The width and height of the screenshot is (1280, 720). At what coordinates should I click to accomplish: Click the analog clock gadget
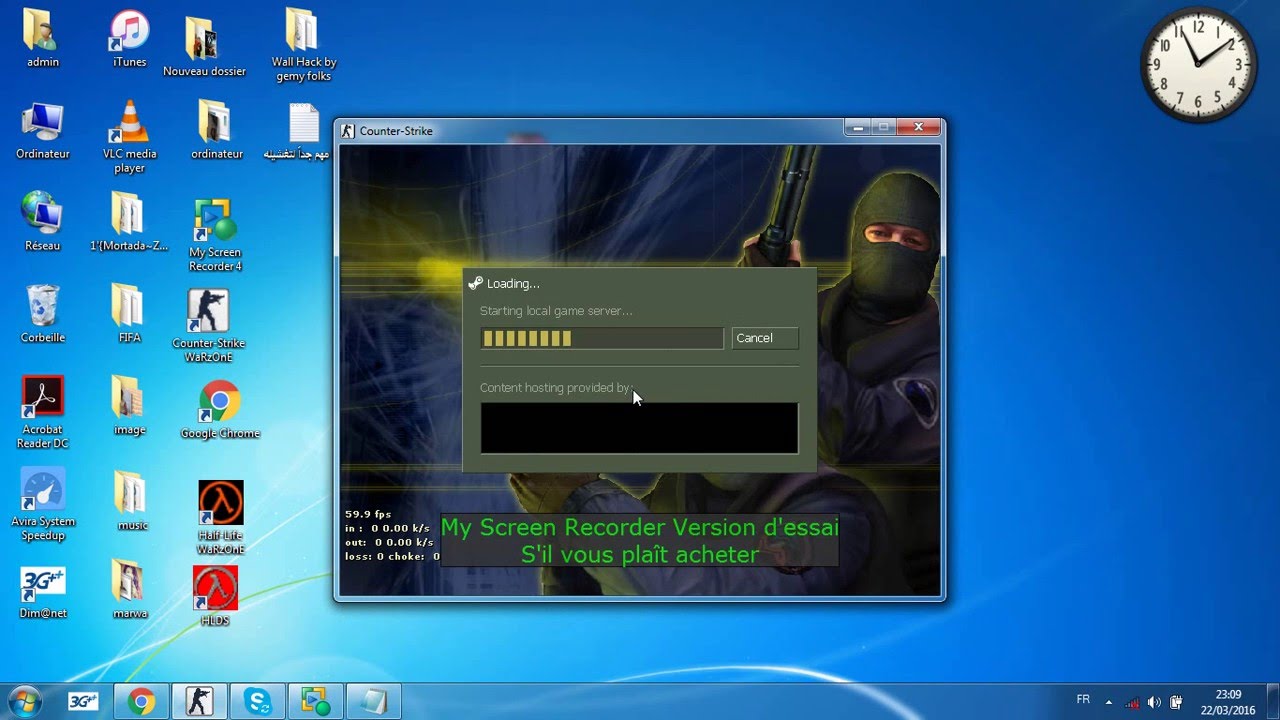[1198, 66]
